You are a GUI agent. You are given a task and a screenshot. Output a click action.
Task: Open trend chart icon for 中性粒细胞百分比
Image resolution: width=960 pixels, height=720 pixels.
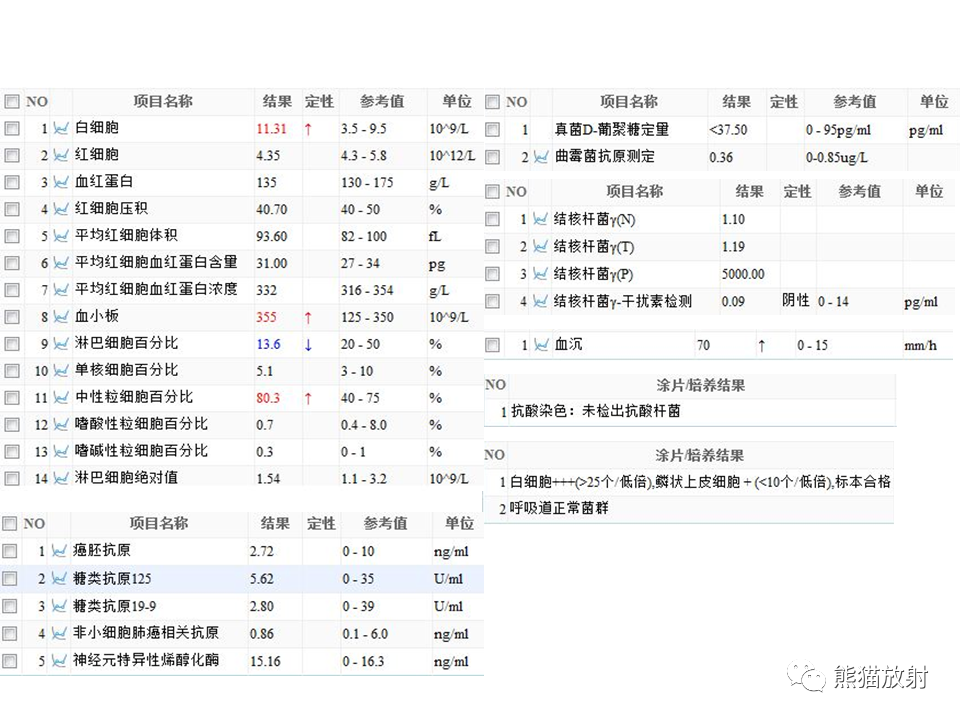(x=61, y=398)
